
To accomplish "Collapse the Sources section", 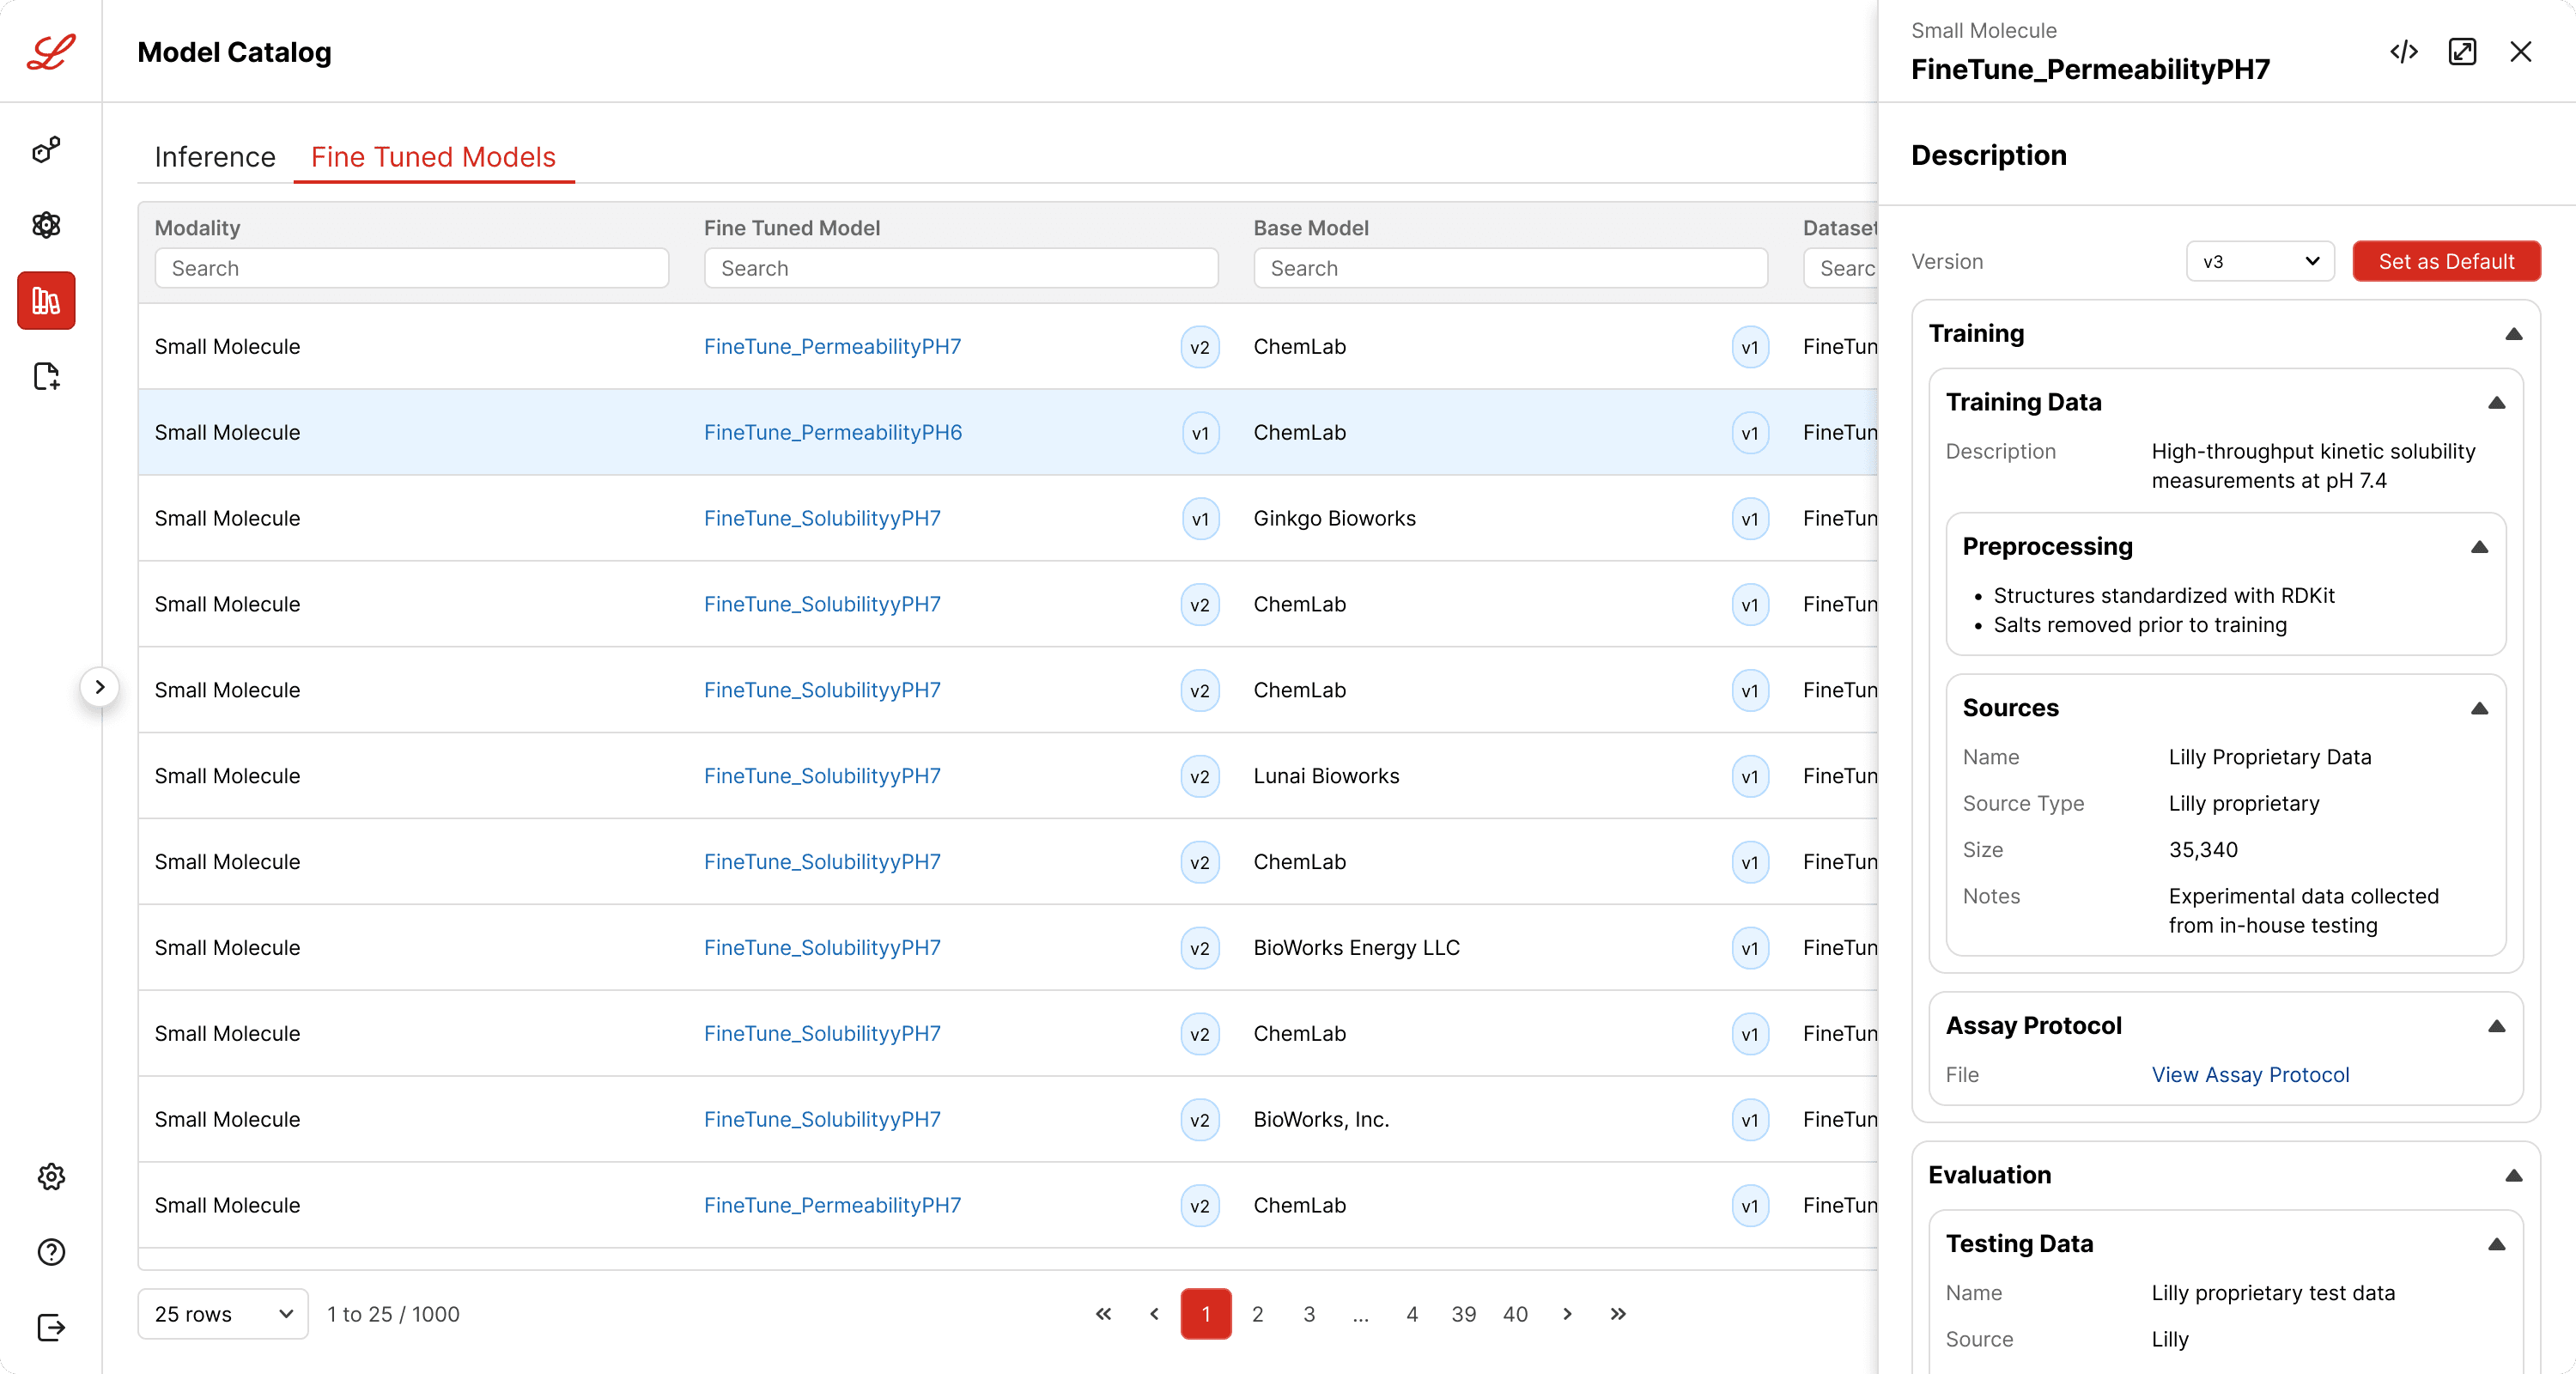I will 2480,708.
